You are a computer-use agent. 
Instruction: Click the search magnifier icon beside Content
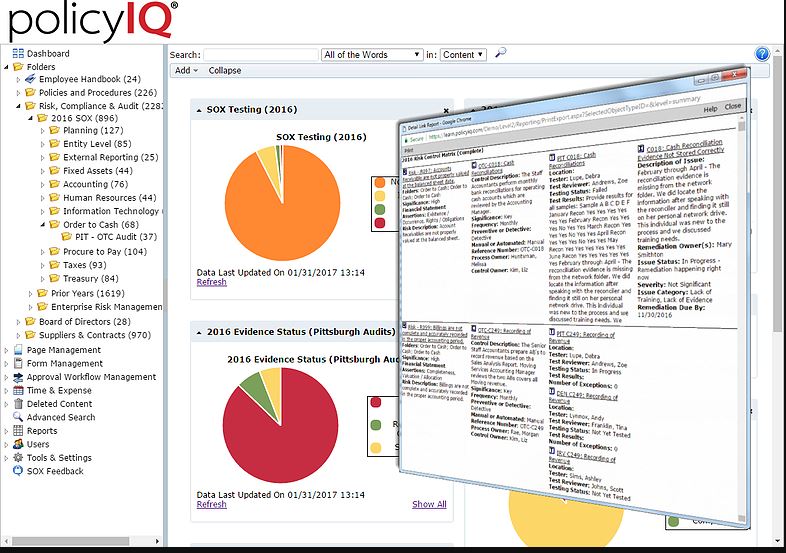point(500,52)
